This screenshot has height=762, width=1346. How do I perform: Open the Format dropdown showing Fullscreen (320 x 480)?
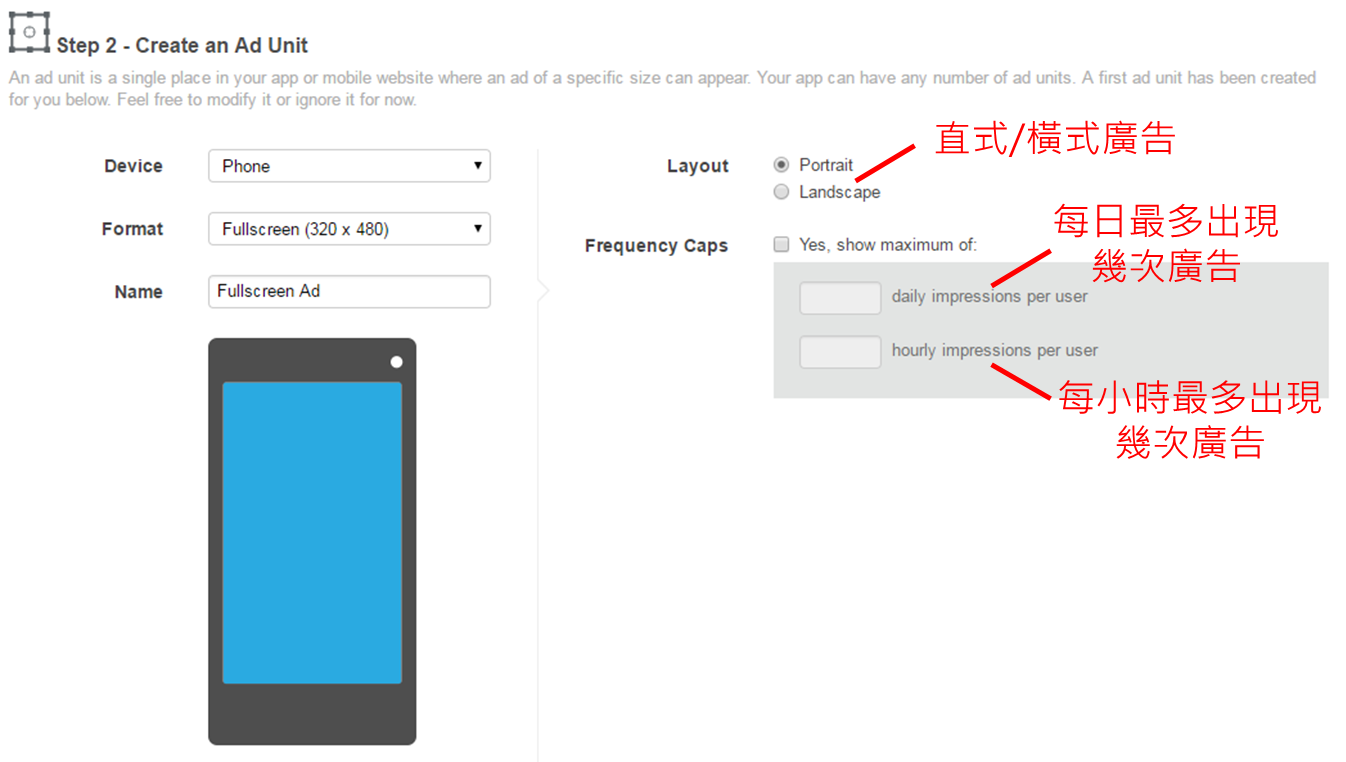tap(349, 229)
